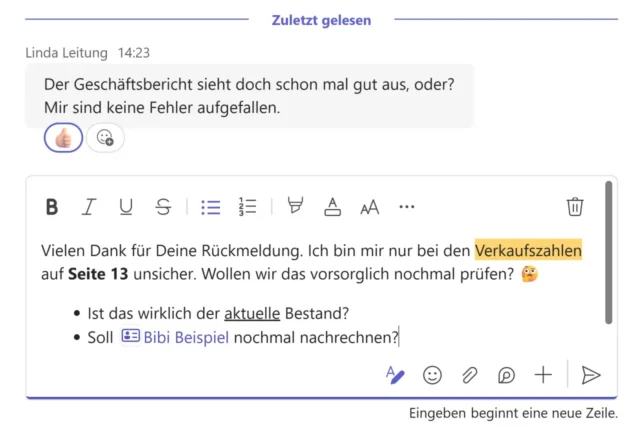Click the highlighted word Verkaufszahlen
The width and height of the screenshot is (640, 432).
pos(528,250)
